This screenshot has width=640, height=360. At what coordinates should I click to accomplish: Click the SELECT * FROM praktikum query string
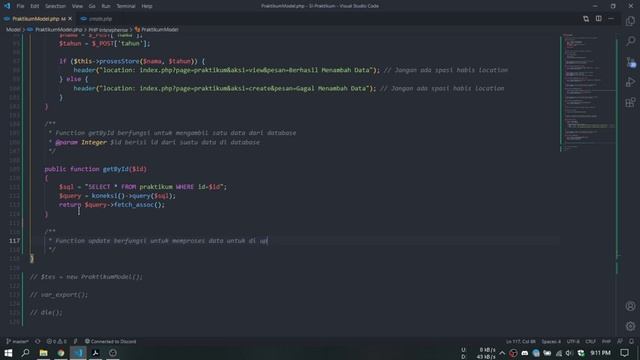tap(155, 187)
